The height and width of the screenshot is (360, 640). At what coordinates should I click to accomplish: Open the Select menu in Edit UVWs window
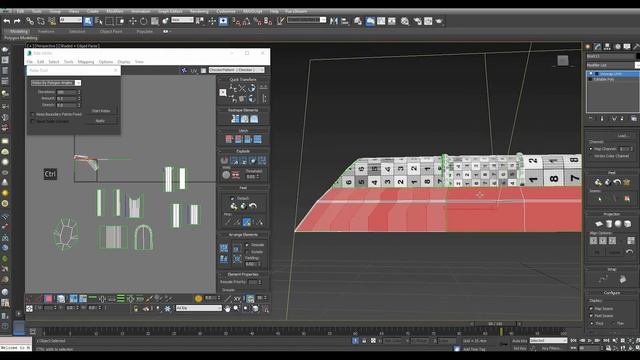click(x=54, y=62)
